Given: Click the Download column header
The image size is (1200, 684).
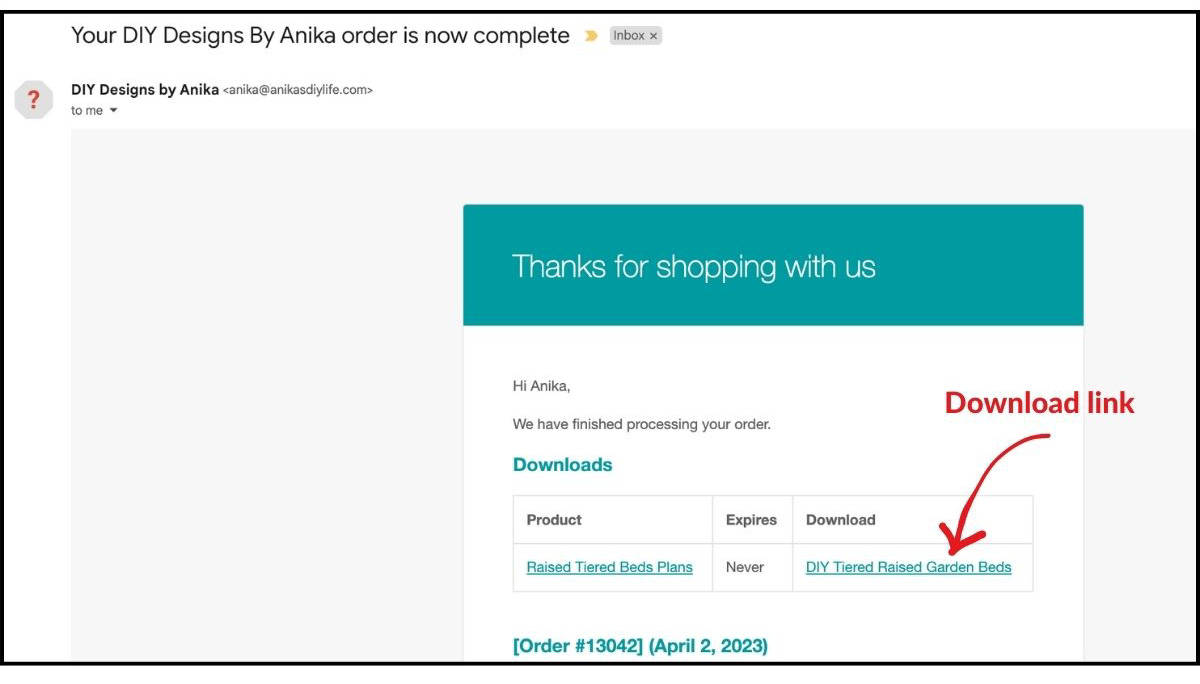Looking at the screenshot, I should [840, 520].
